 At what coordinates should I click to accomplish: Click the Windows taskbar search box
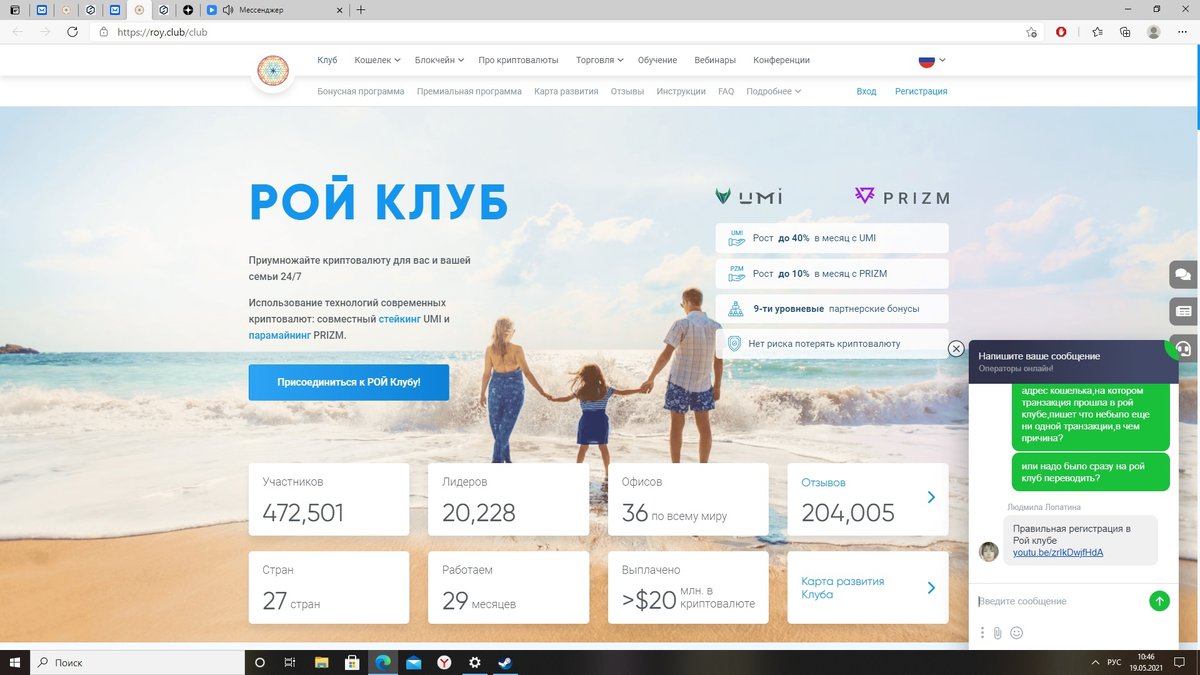(x=137, y=662)
